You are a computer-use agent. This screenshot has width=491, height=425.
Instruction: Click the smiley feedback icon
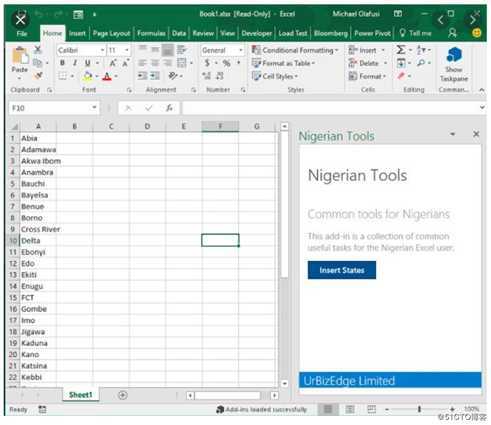[477, 33]
